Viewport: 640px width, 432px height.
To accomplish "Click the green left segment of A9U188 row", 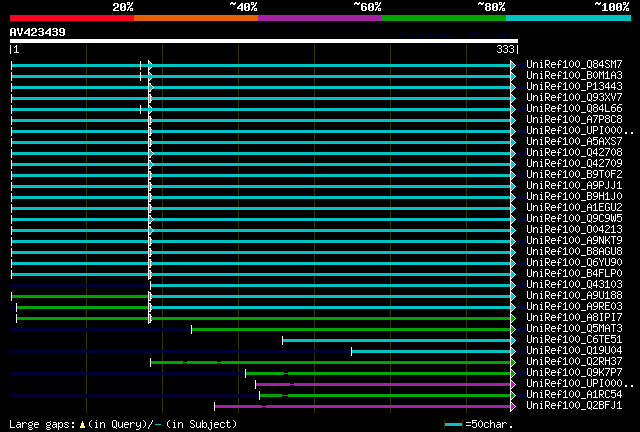I will (80, 296).
